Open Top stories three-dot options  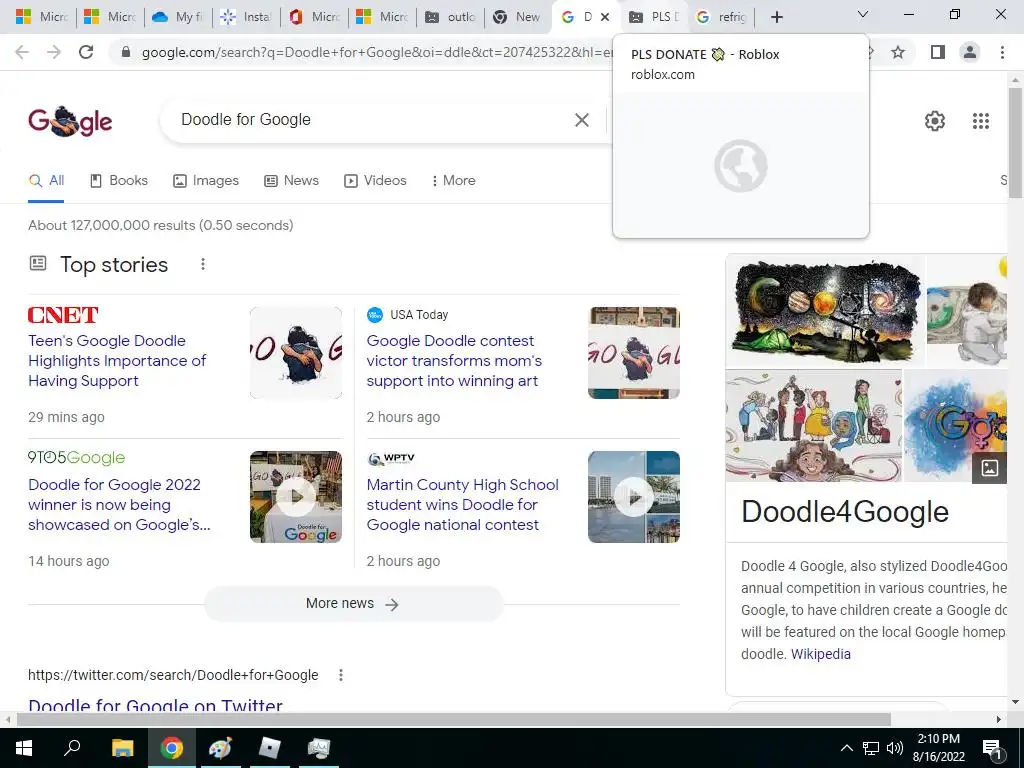(203, 264)
